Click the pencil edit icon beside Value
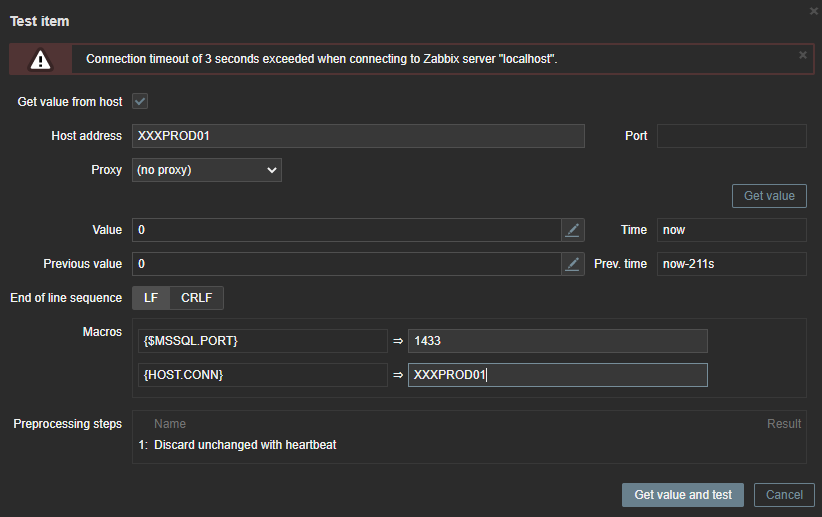822x517 pixels. 572,230
